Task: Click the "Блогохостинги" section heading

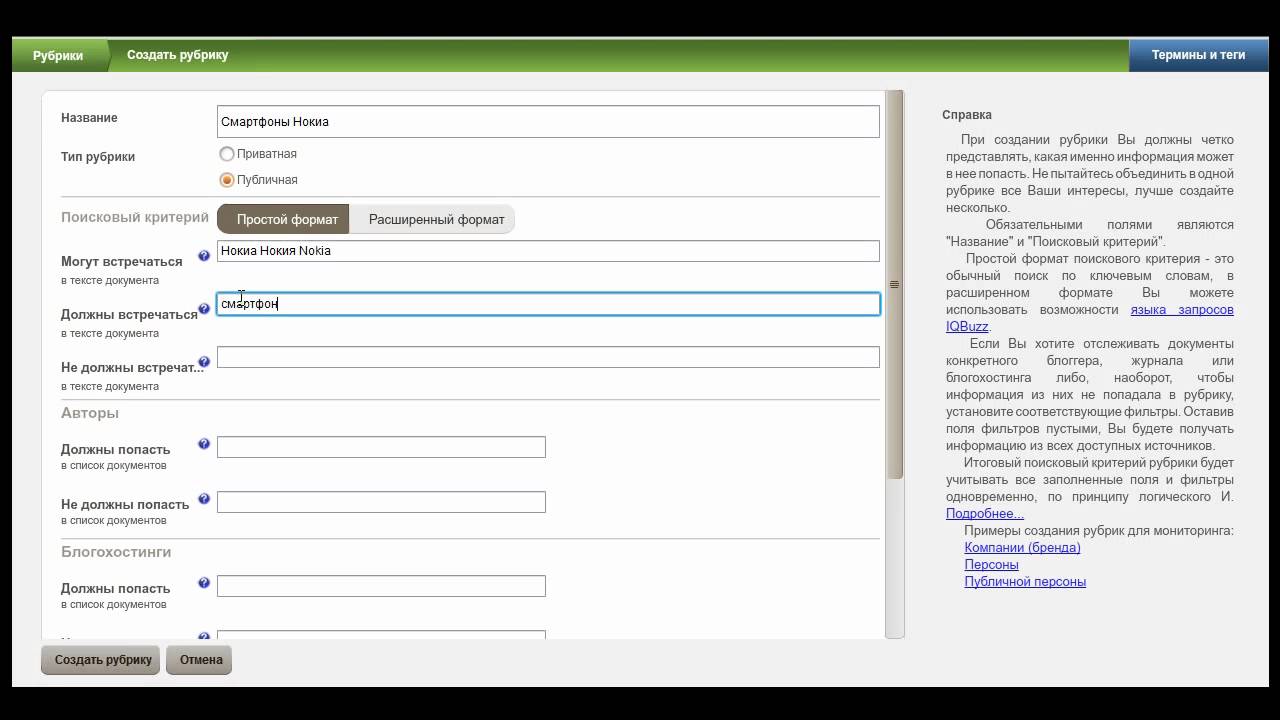Action: (116, 552)
